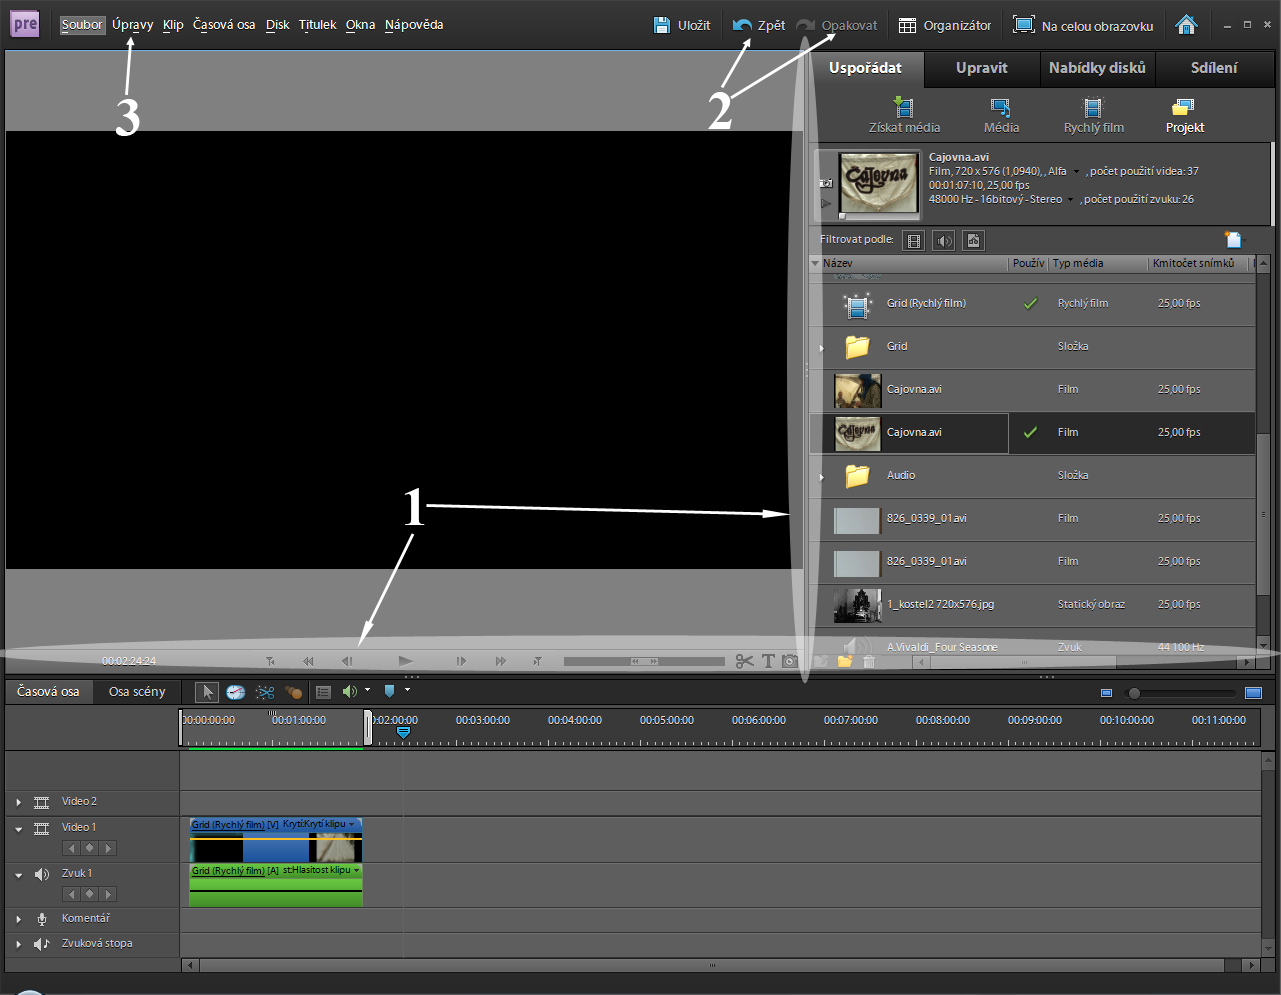
Task: Click the new item icon in project panel
Action: pos(1234,239)
